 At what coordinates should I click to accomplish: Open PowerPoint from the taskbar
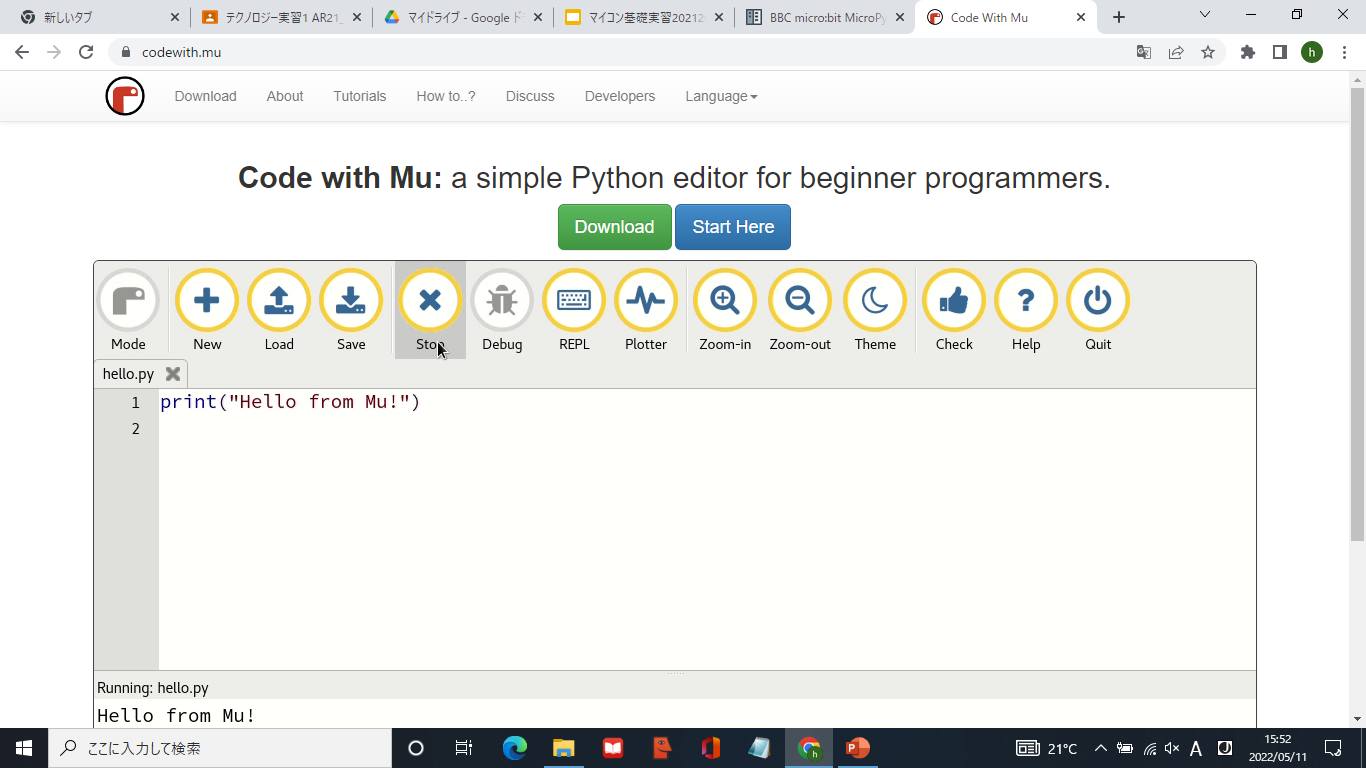coord(858,748)
